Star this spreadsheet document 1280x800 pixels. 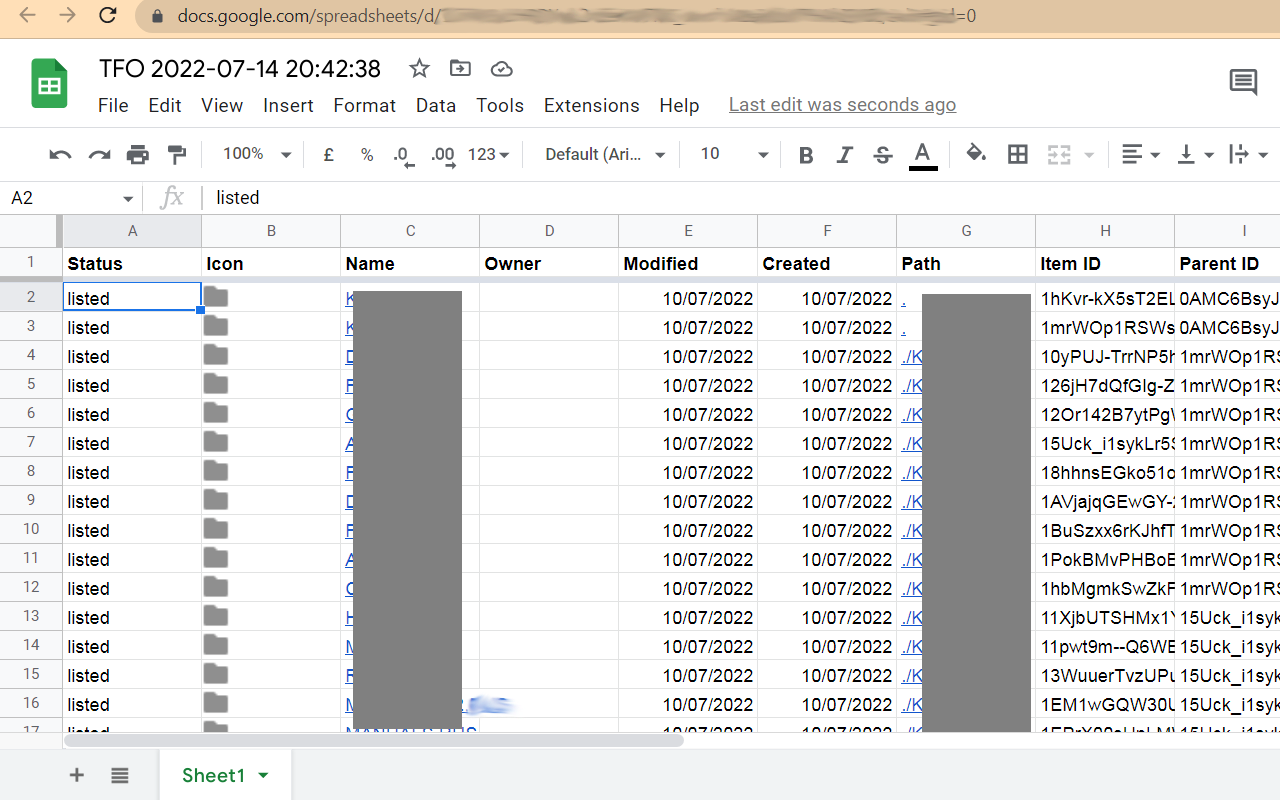pyautogui.click(x=419, y=68)
